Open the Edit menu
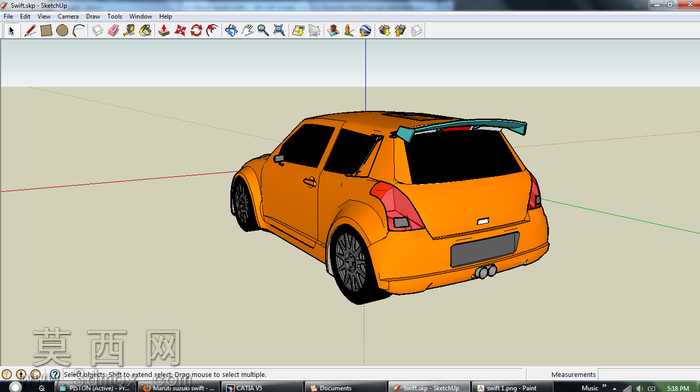Viewport: 700px width, 392px height. pos(25,17)
